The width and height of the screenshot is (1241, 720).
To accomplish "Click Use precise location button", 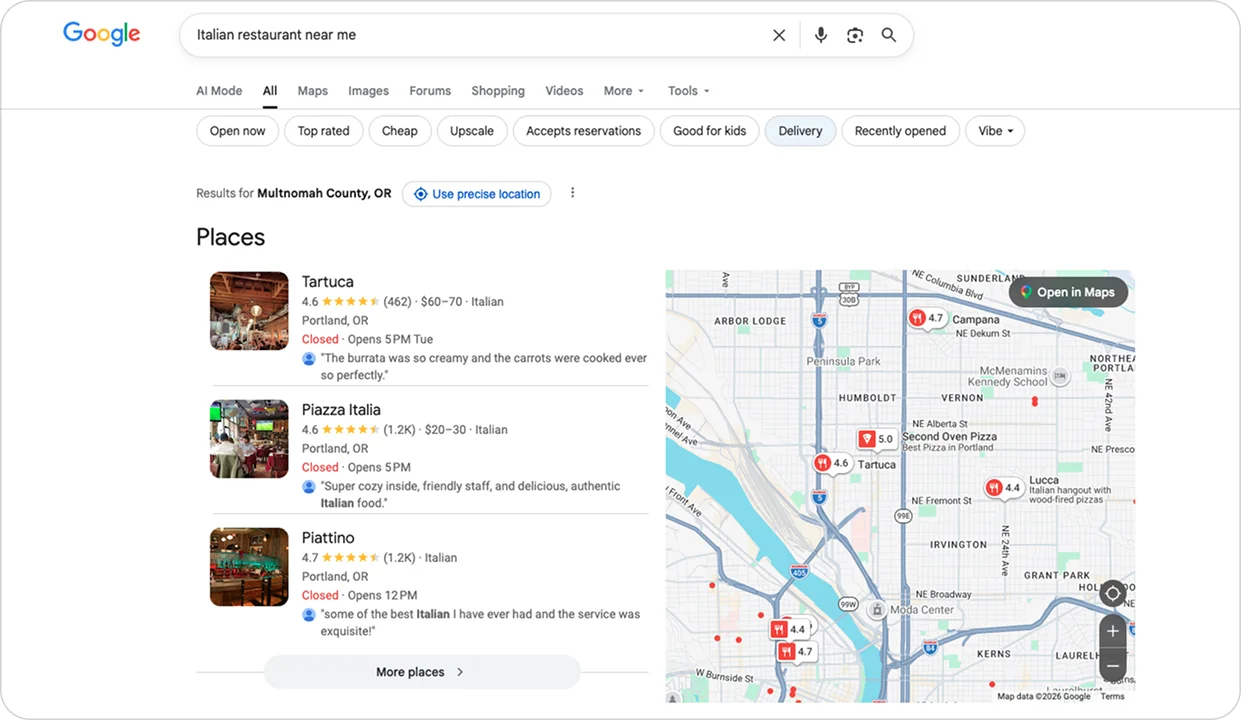I will (477, 194).
